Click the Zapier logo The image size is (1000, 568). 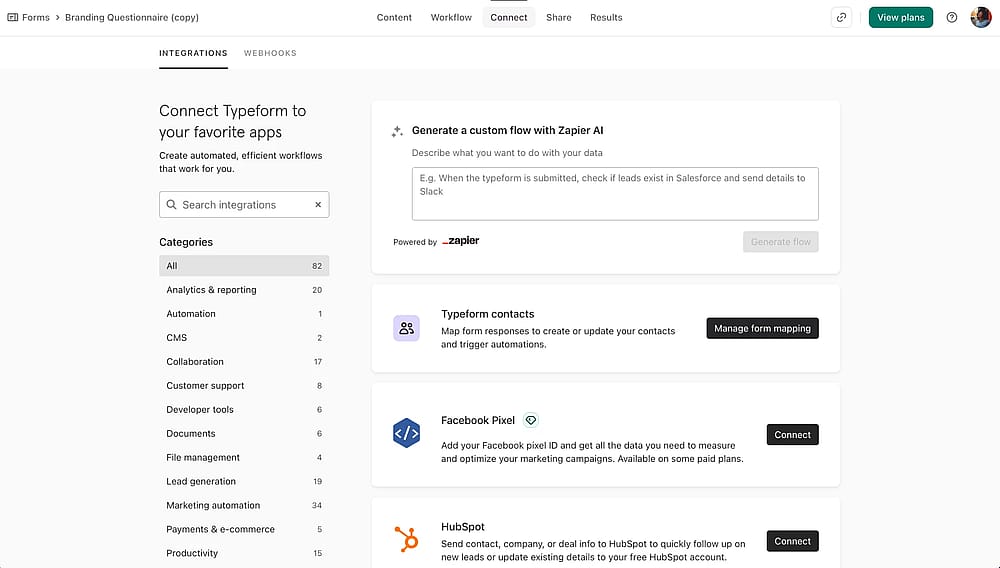pyautogui.click(x=460, y=241)
